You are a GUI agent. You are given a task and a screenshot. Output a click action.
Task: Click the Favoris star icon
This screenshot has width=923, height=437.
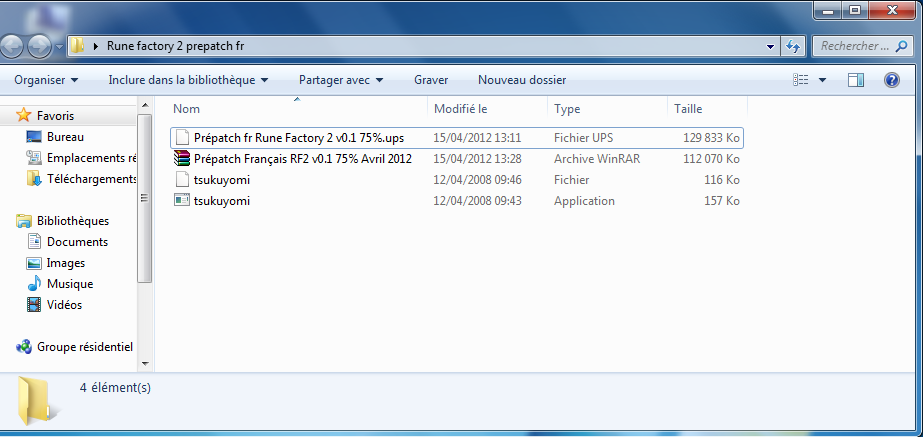[24, 115]
